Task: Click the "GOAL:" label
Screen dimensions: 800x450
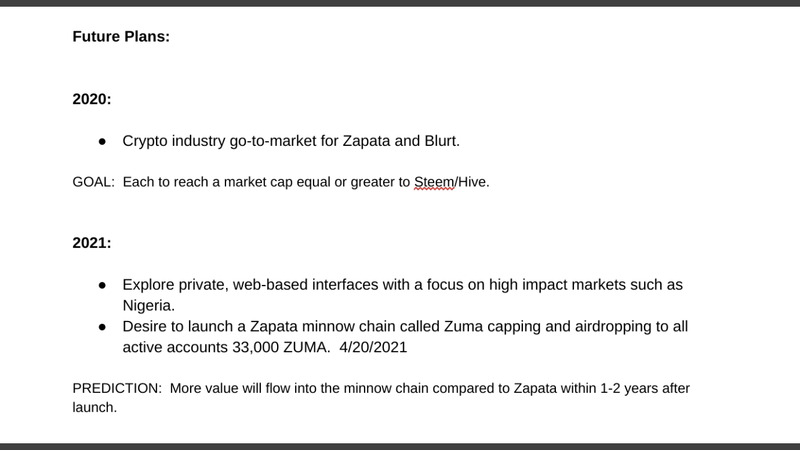Action: (94, 182)
